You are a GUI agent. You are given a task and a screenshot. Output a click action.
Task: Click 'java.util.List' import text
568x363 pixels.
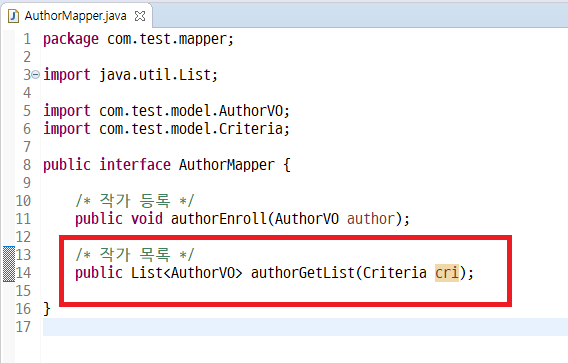coord(155,75)
